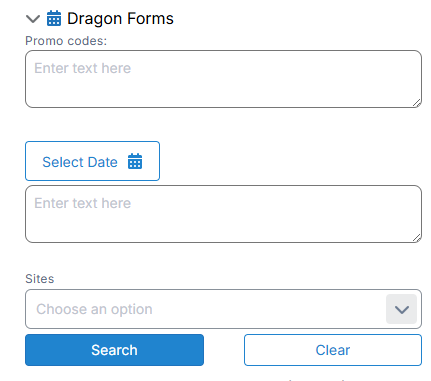
Task: Click the calendar icon beside Dragon Forms title
Action: coord(54,18)
